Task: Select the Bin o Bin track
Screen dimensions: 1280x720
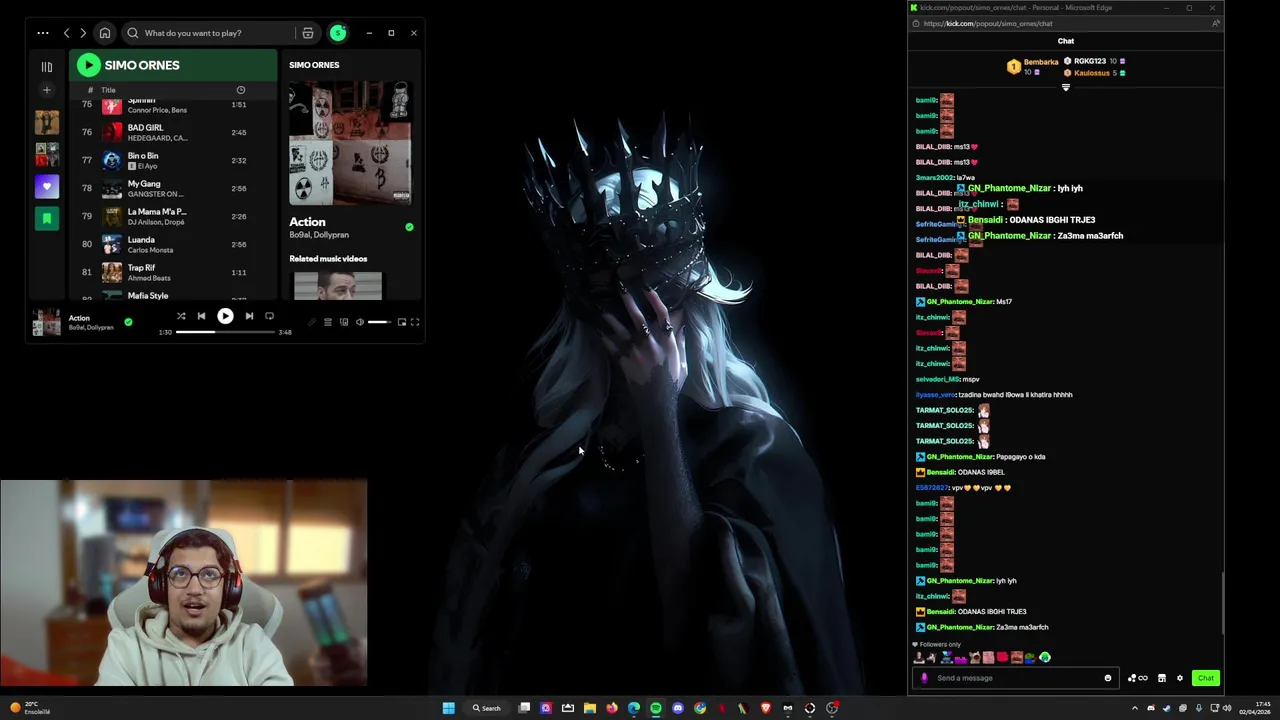Action: click(172, 160)
